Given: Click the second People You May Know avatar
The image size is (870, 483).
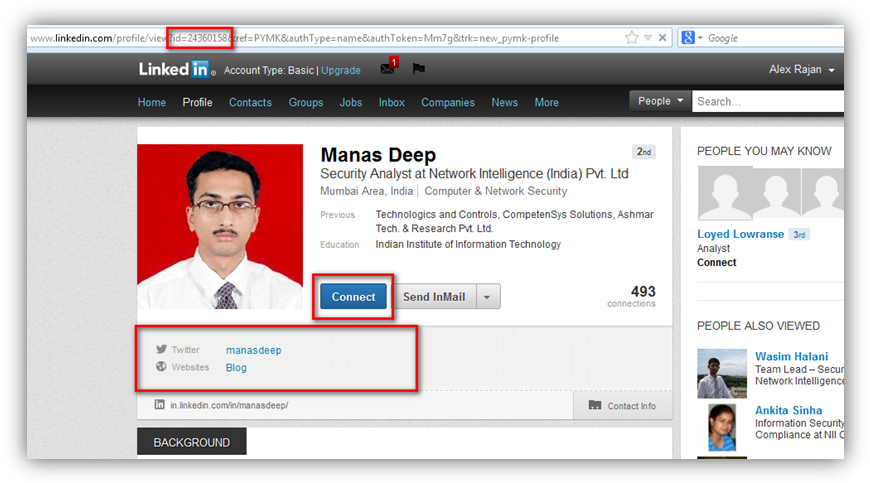Looking at the screenshot, I should (x=776, y=193).
